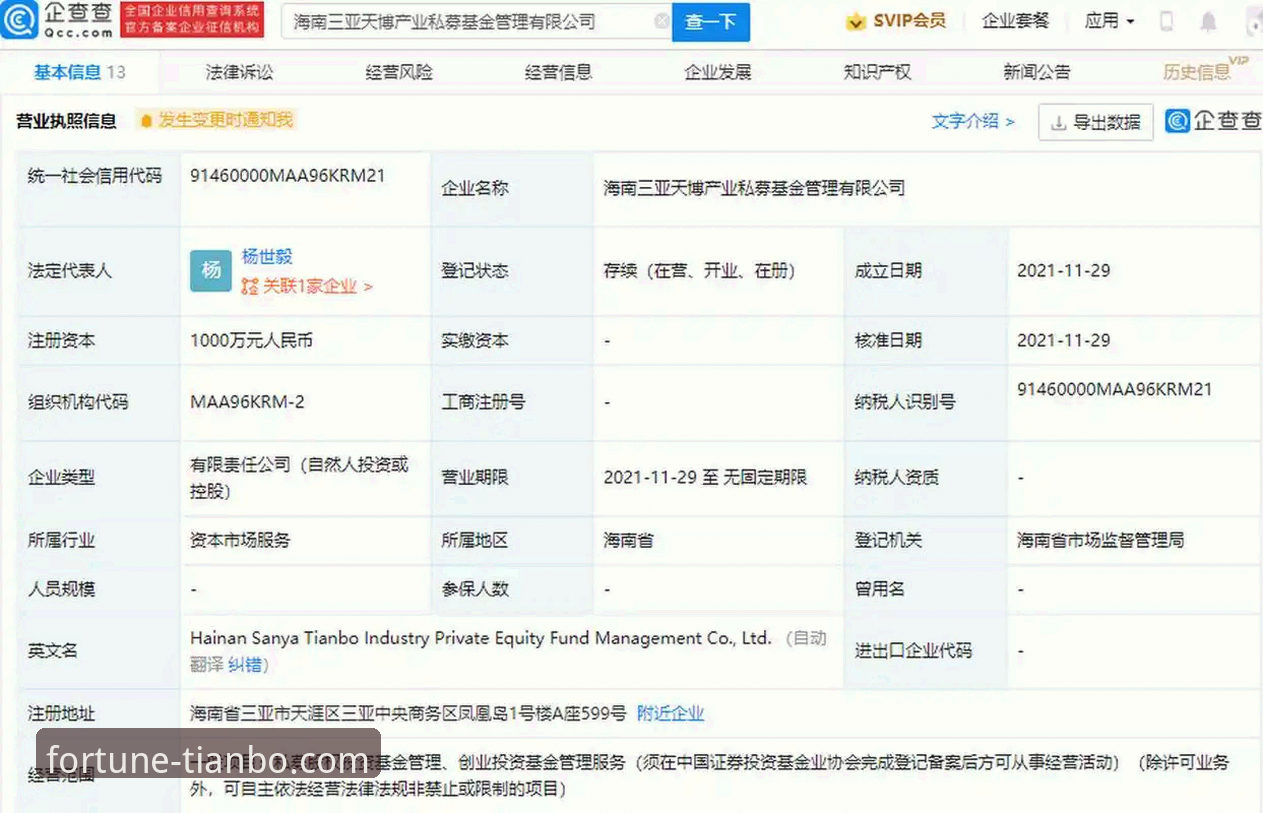Viewport: 1263px width, 813px height.
Task: Click 有限责任公司 enterprise type value
Action: pos(299,478)
